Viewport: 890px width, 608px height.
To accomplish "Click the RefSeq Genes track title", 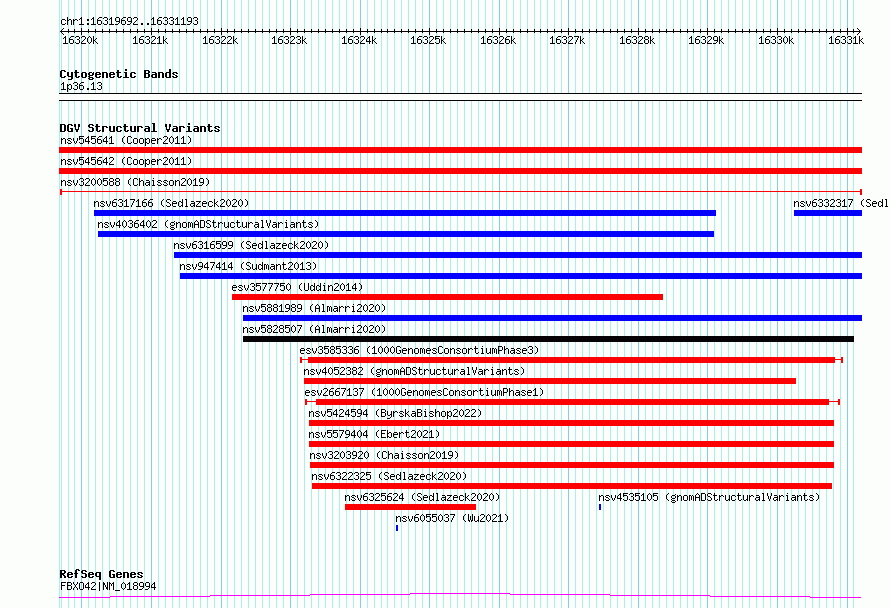I will (x=101, y=574).
